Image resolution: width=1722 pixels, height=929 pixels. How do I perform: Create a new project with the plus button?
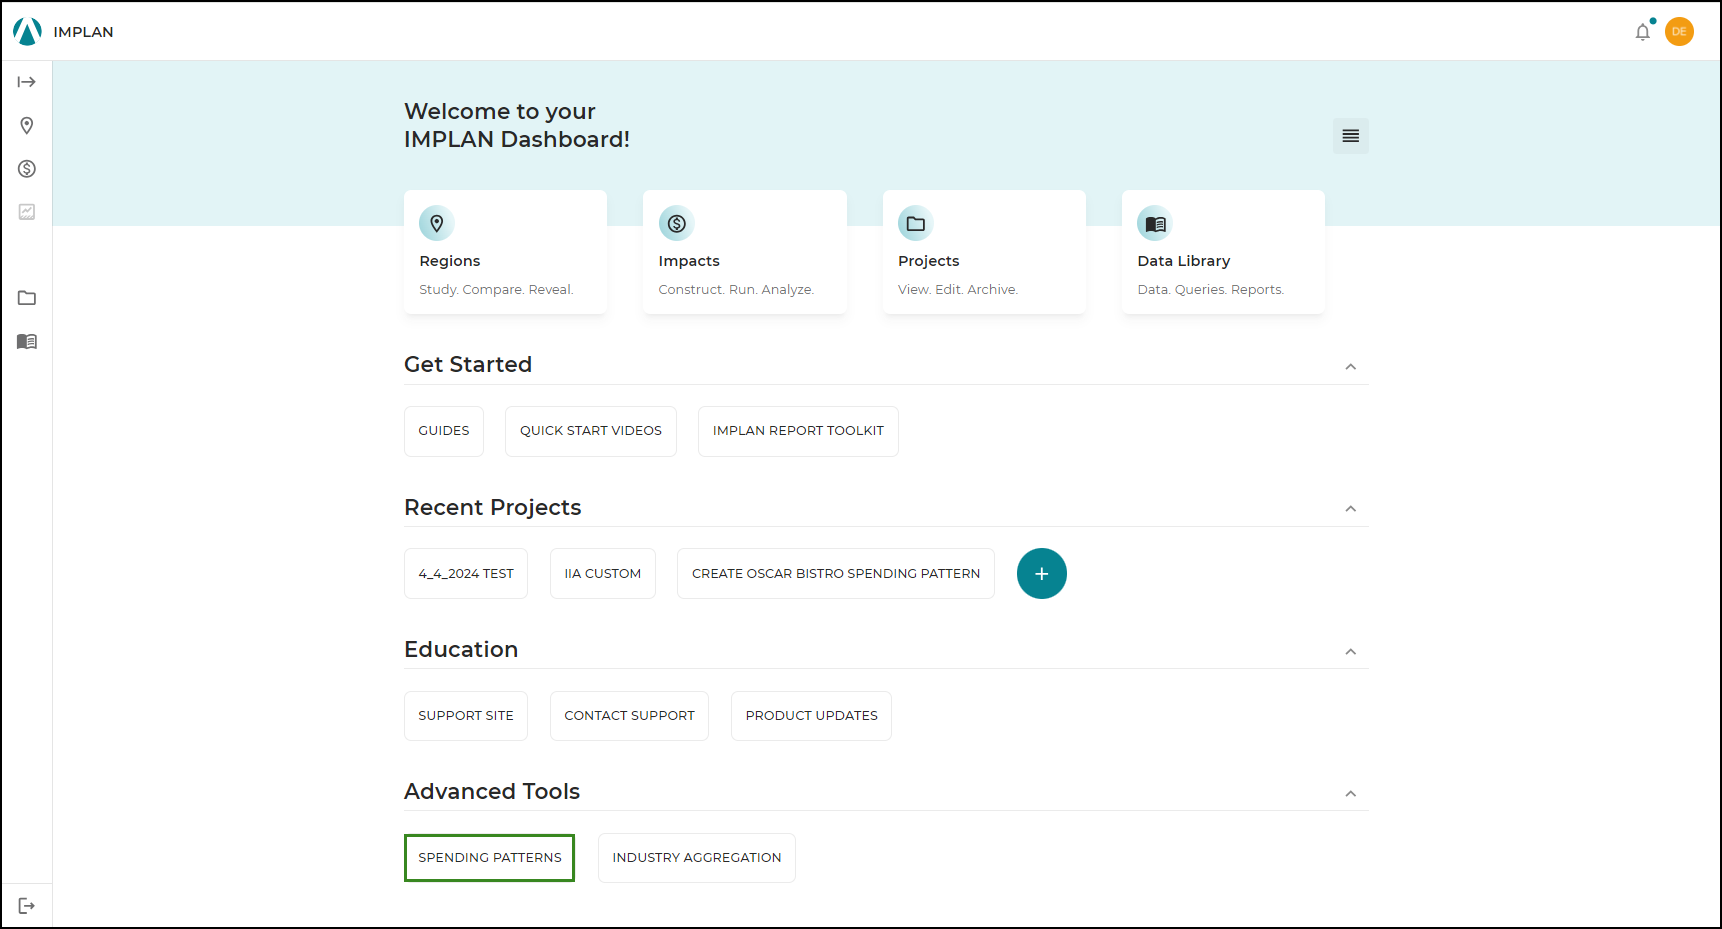coord(1041,573)
